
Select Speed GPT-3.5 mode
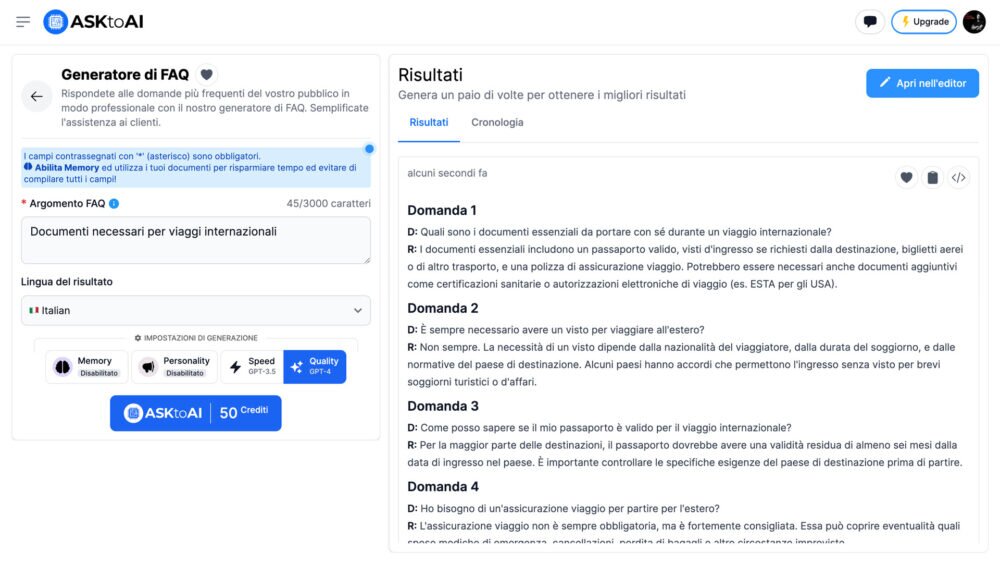[x=252, y=367]
